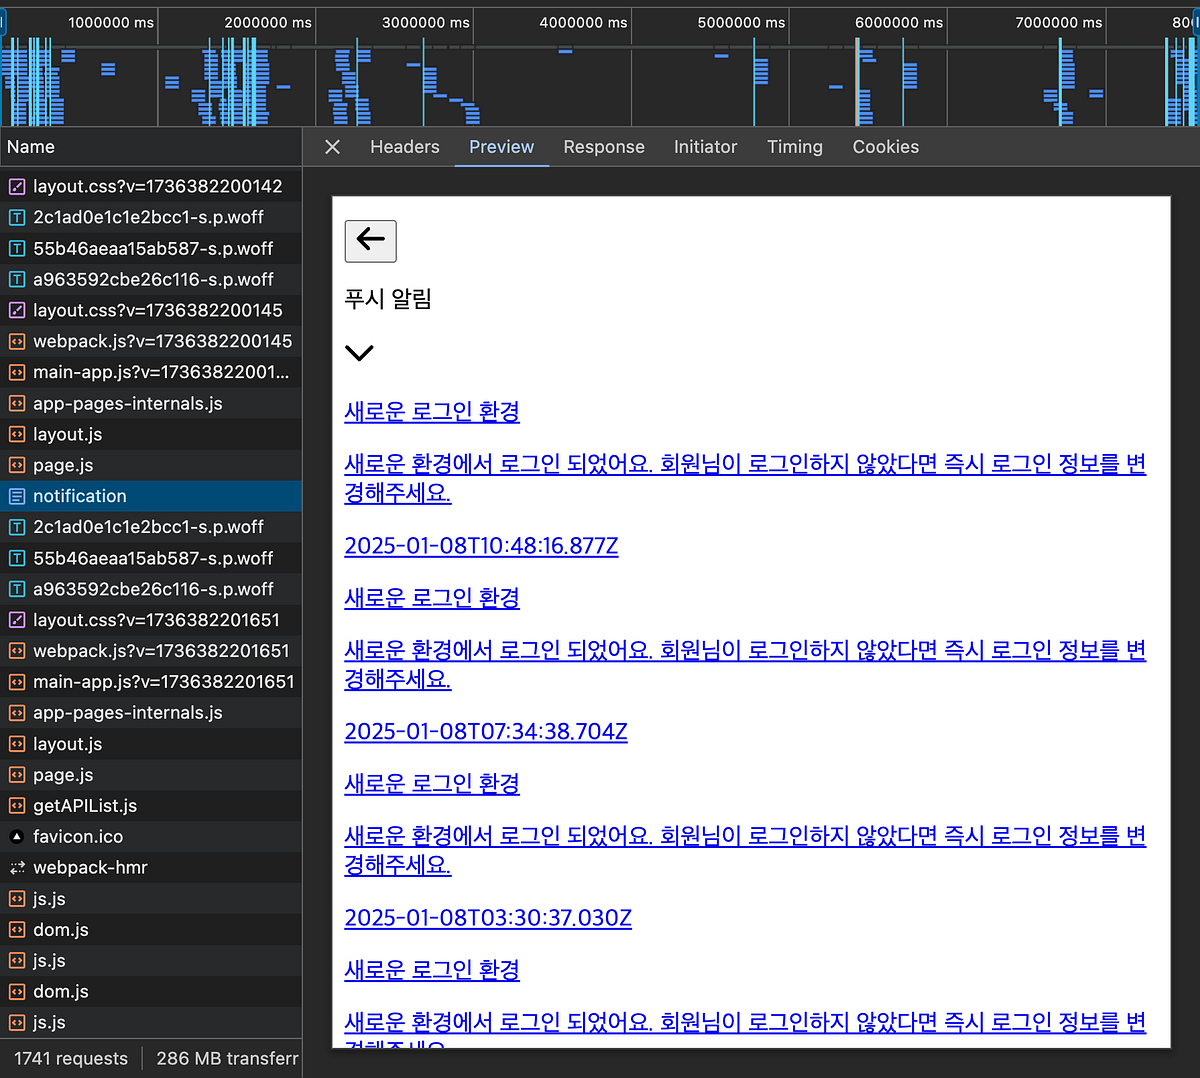Image resolution: width=1200 pixels, height=1078 pixels.
Task: Click the document icon next to notification
Action: [x=16, y=495]
